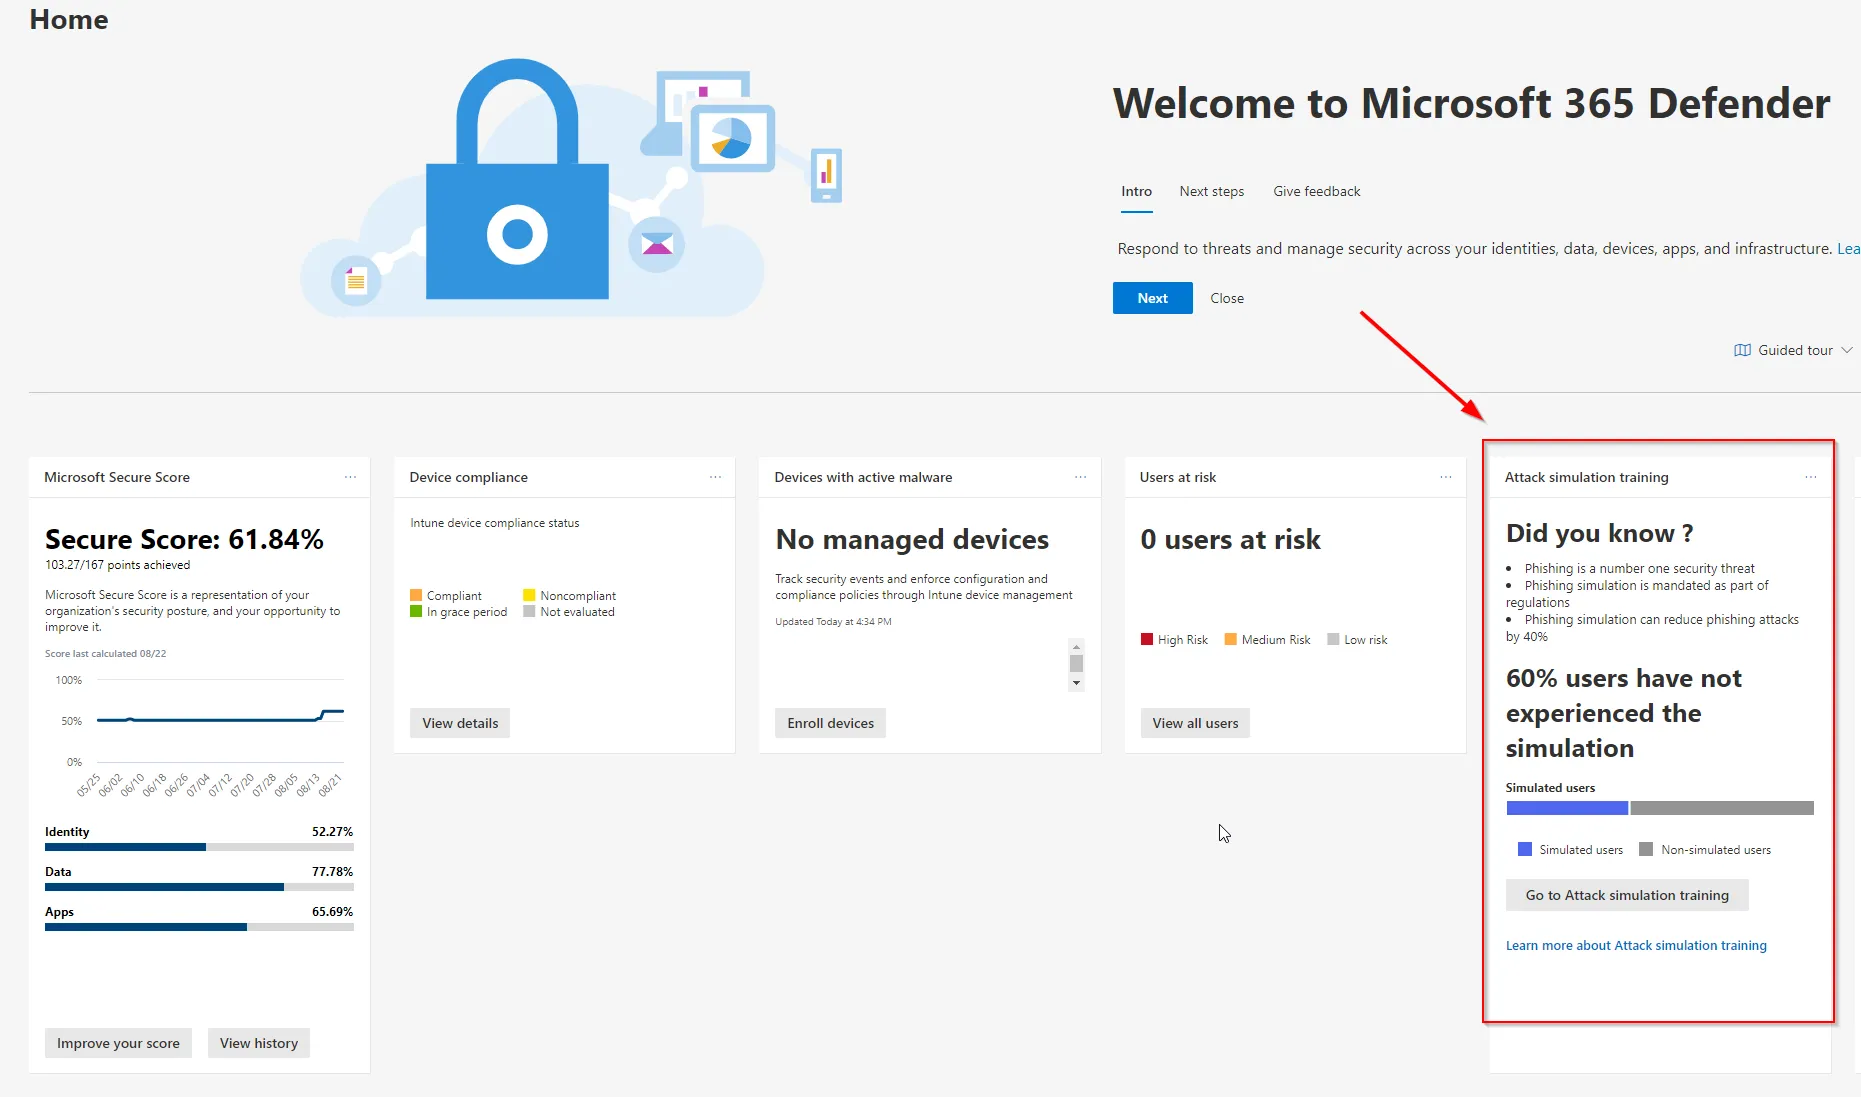The height and width of the screenshot is (1097, 1861).
Task: Click the Data 77.78% value
Action: [x=332, y=872]
